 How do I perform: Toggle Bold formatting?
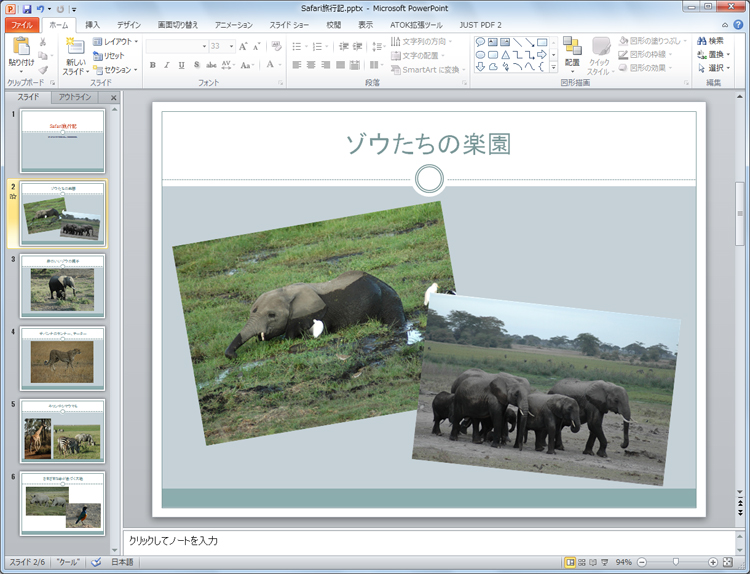[153, 65]
